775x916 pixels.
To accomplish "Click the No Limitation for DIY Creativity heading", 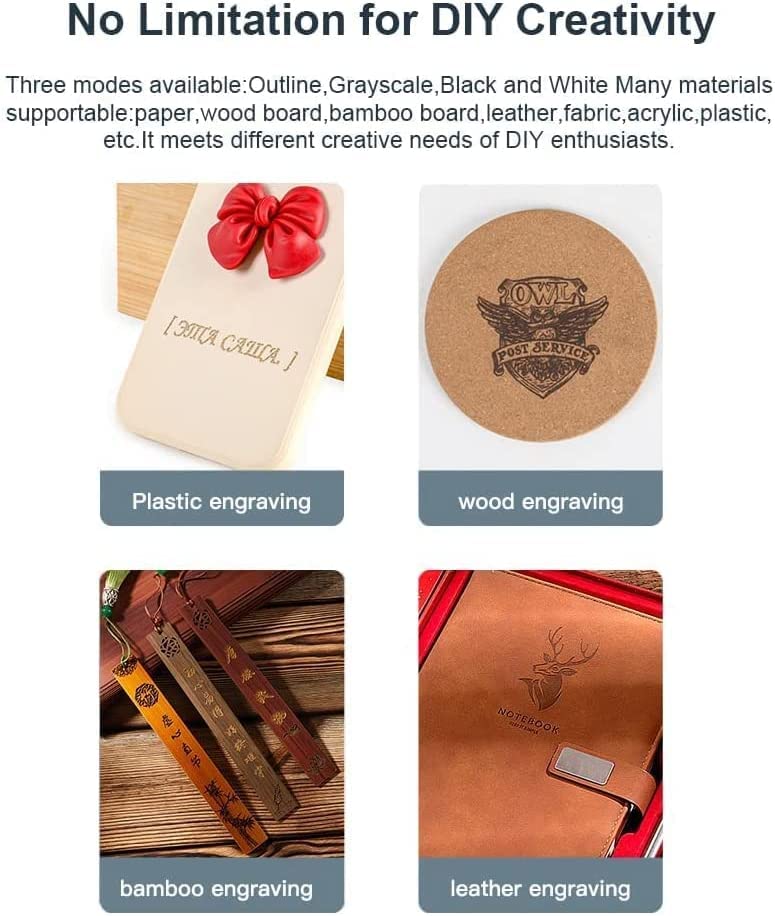I will click(391, 20).
